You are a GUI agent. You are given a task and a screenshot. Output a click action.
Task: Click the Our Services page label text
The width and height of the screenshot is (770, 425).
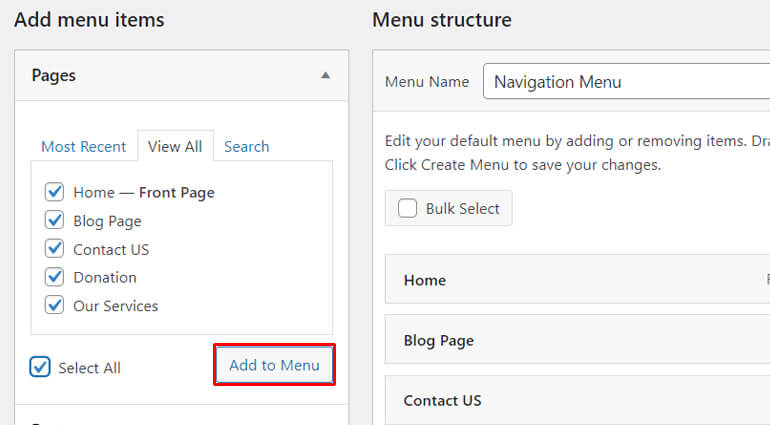(x=115, y=306)
